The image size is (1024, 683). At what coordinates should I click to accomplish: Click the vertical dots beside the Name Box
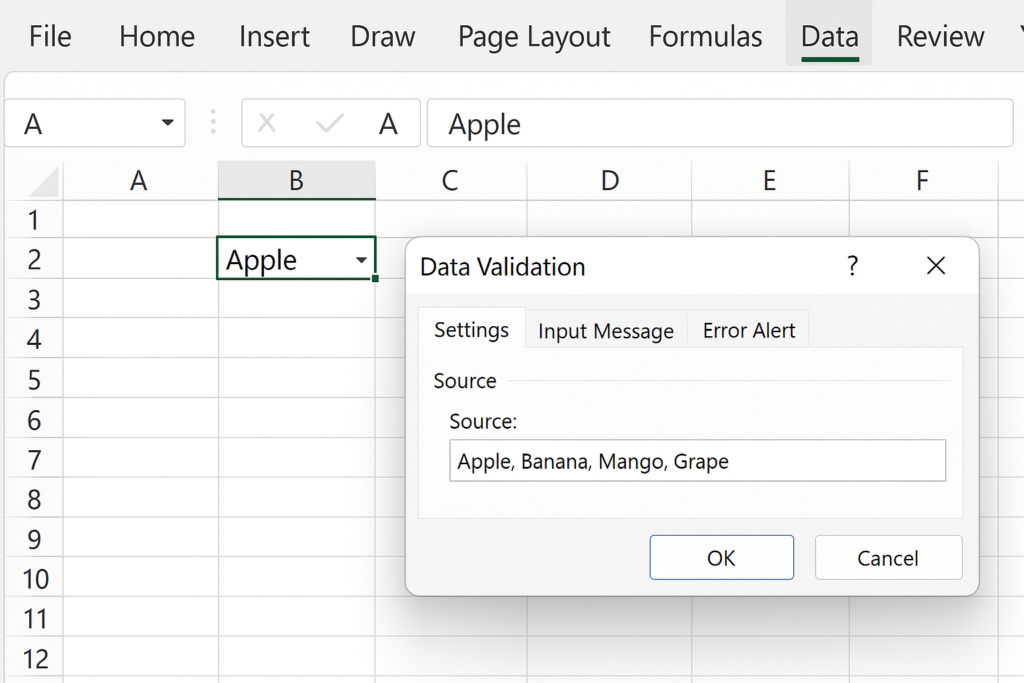click(213, 123)
